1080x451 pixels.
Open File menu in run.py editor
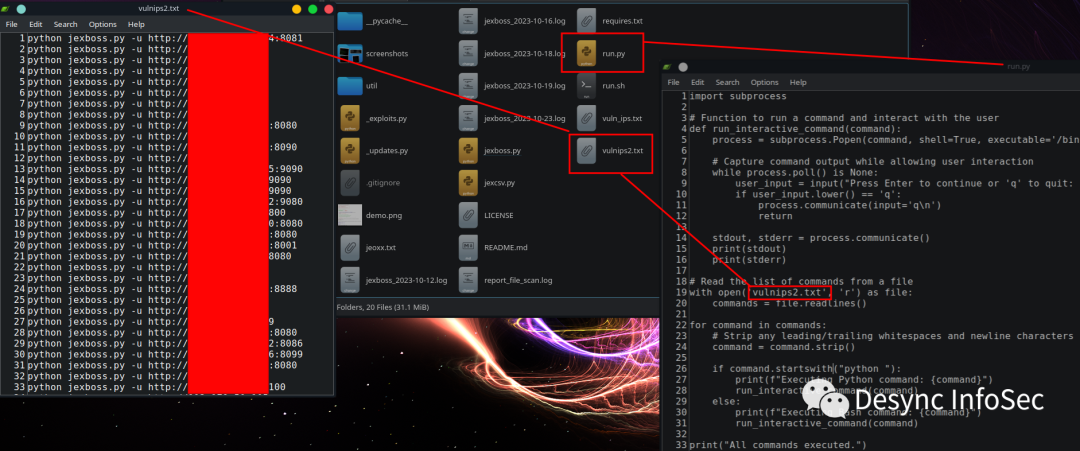tap(674, 83)
